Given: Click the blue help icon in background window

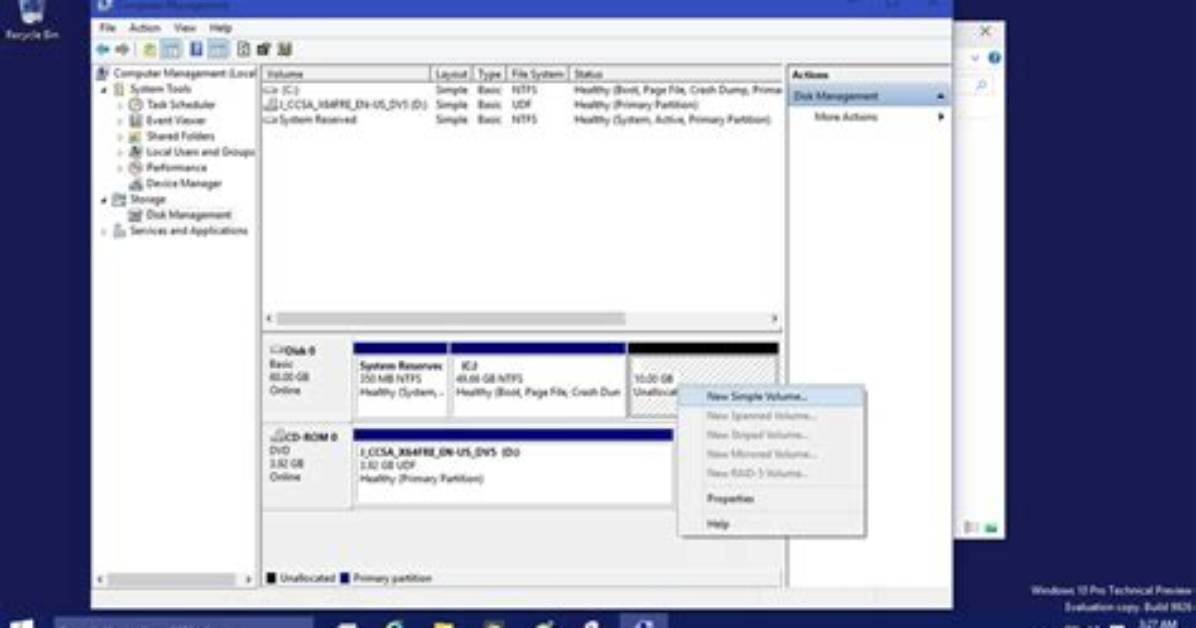Looking at the screenshot, I should tap(995, 58).
